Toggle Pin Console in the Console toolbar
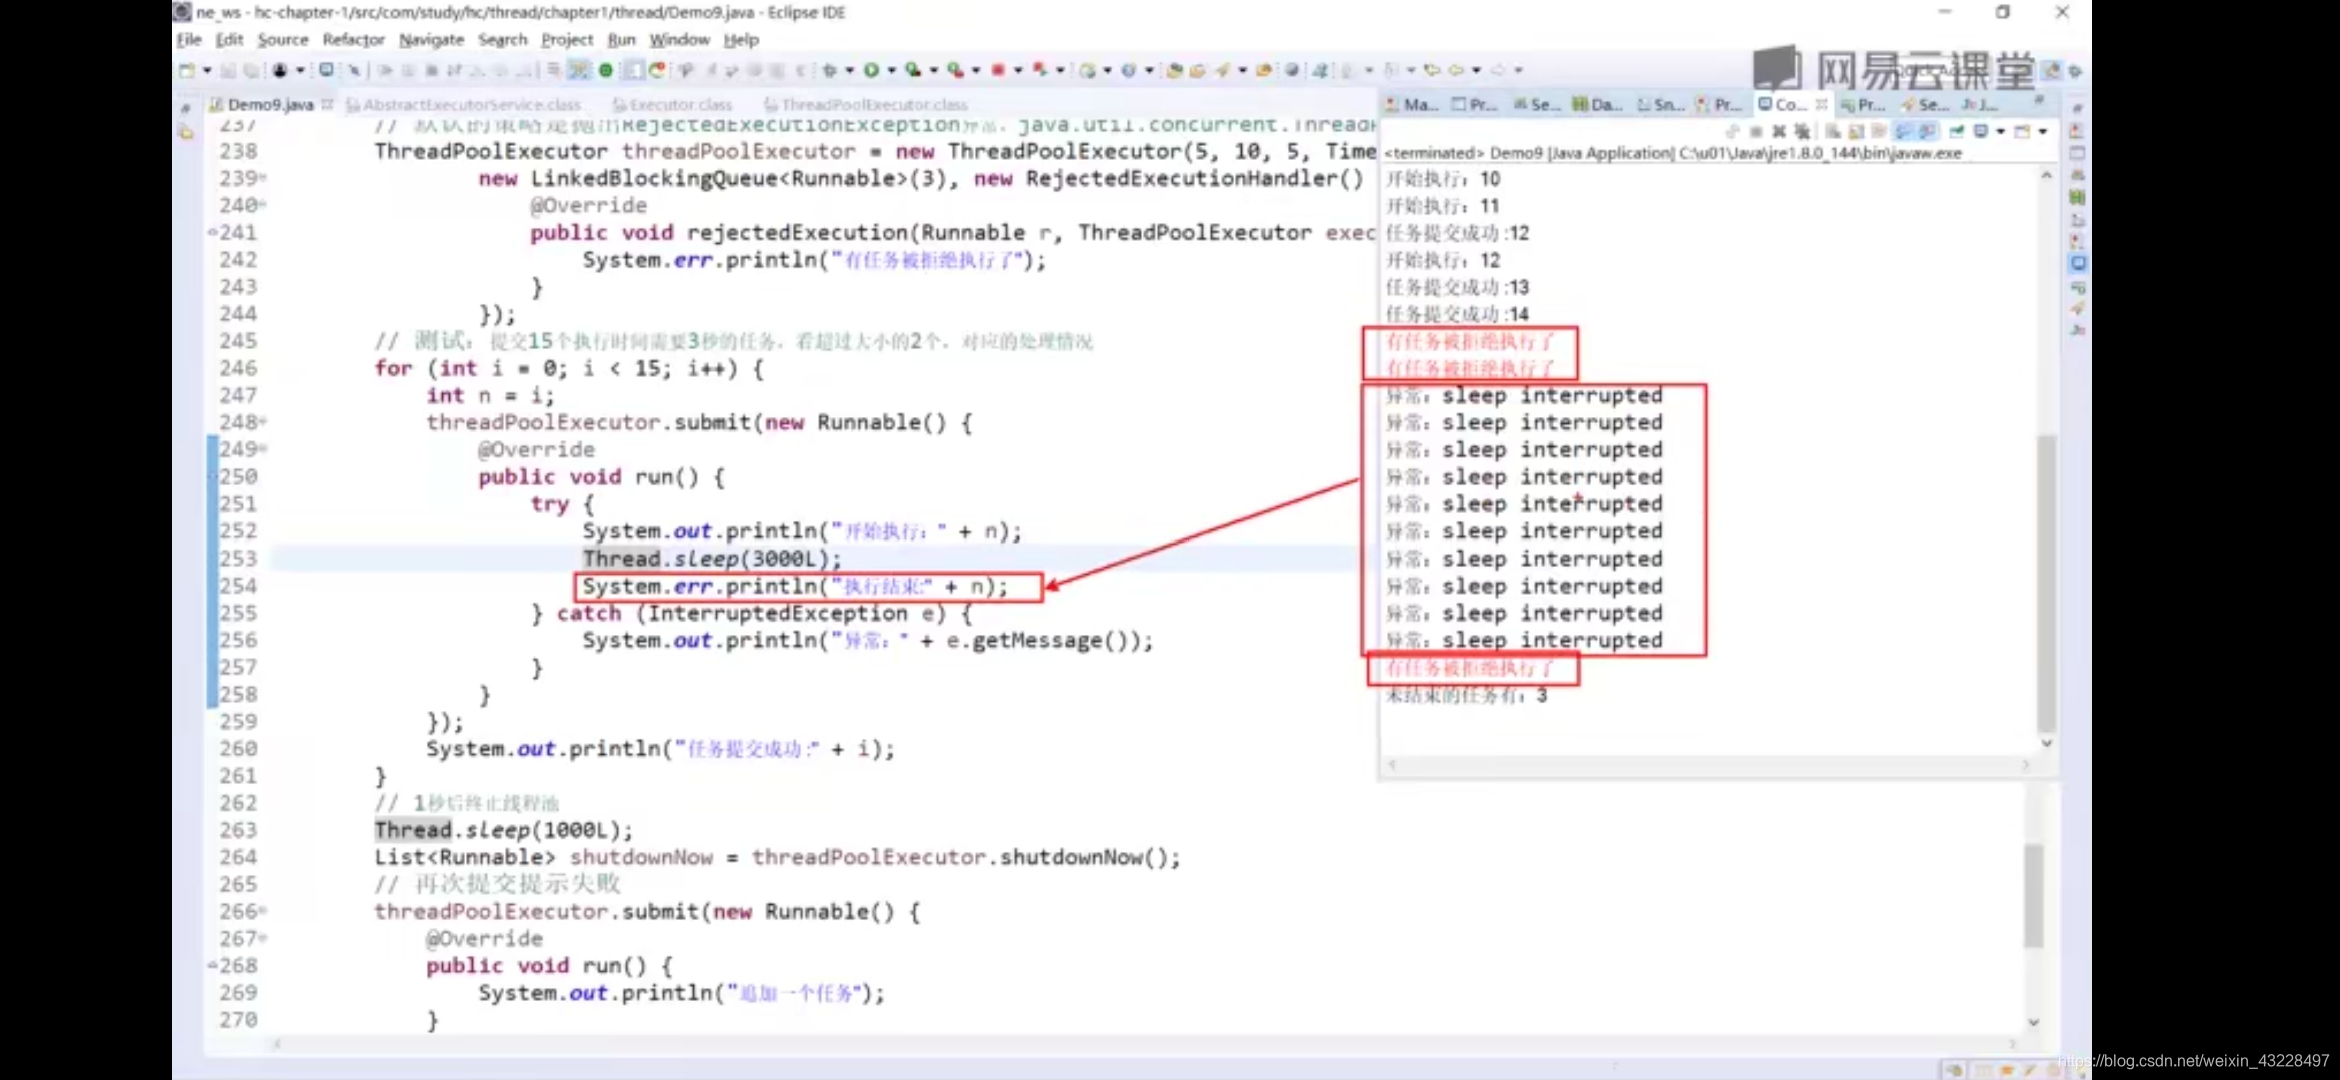The width and height of the screenshot is (2340, 1080). pyautogui.click(x=1956, y=131)
